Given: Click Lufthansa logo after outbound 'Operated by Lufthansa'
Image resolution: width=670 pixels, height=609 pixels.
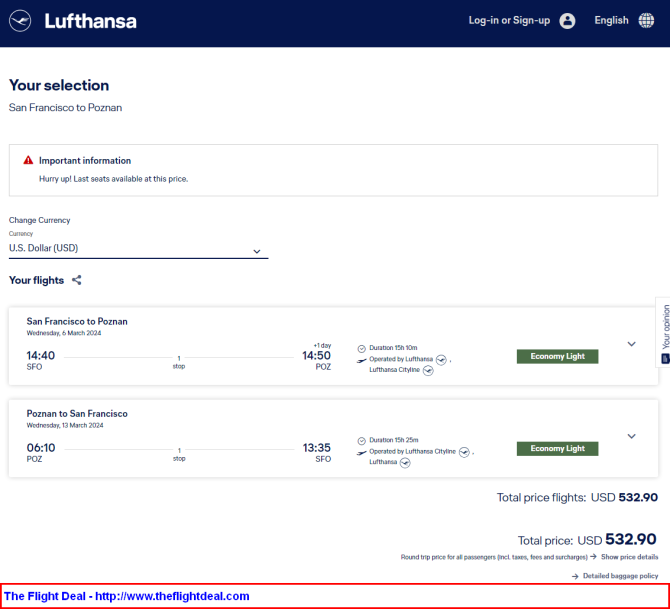Looking at the screenshot, I should pos(441,360).
